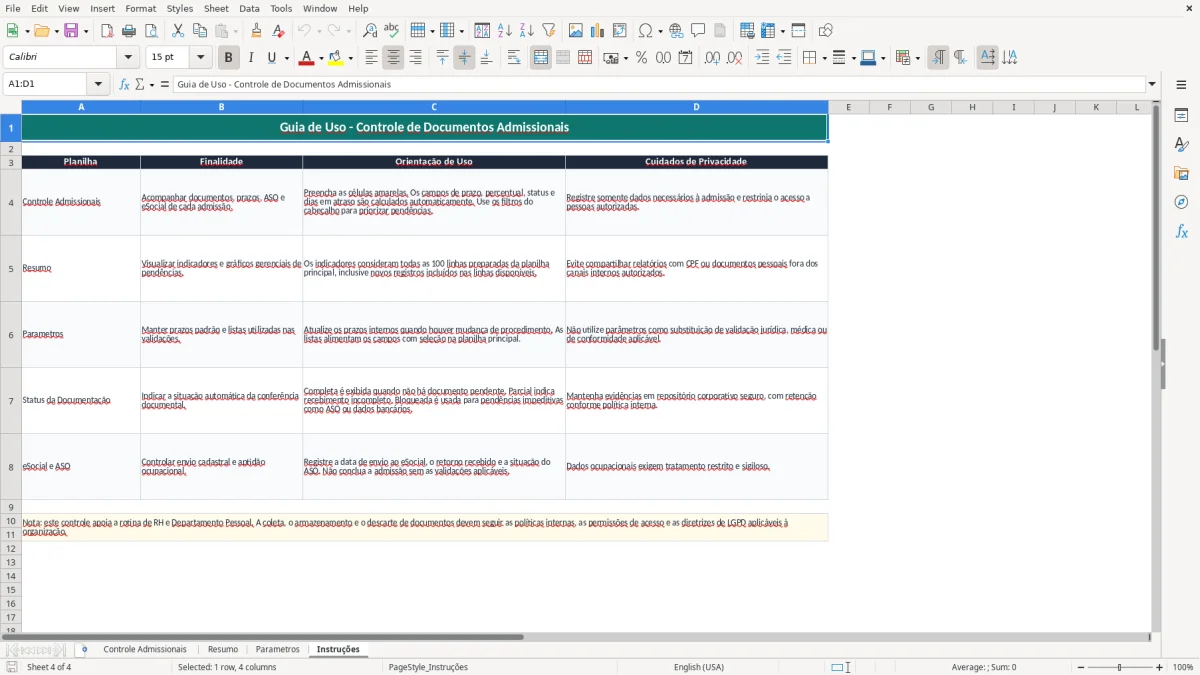Click the formula input line

click(659, 84)
